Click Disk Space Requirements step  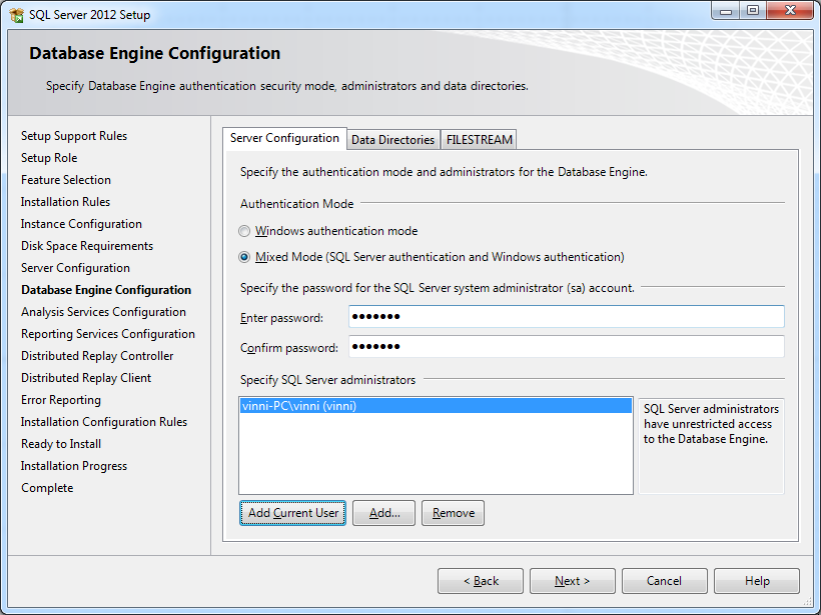87,246
